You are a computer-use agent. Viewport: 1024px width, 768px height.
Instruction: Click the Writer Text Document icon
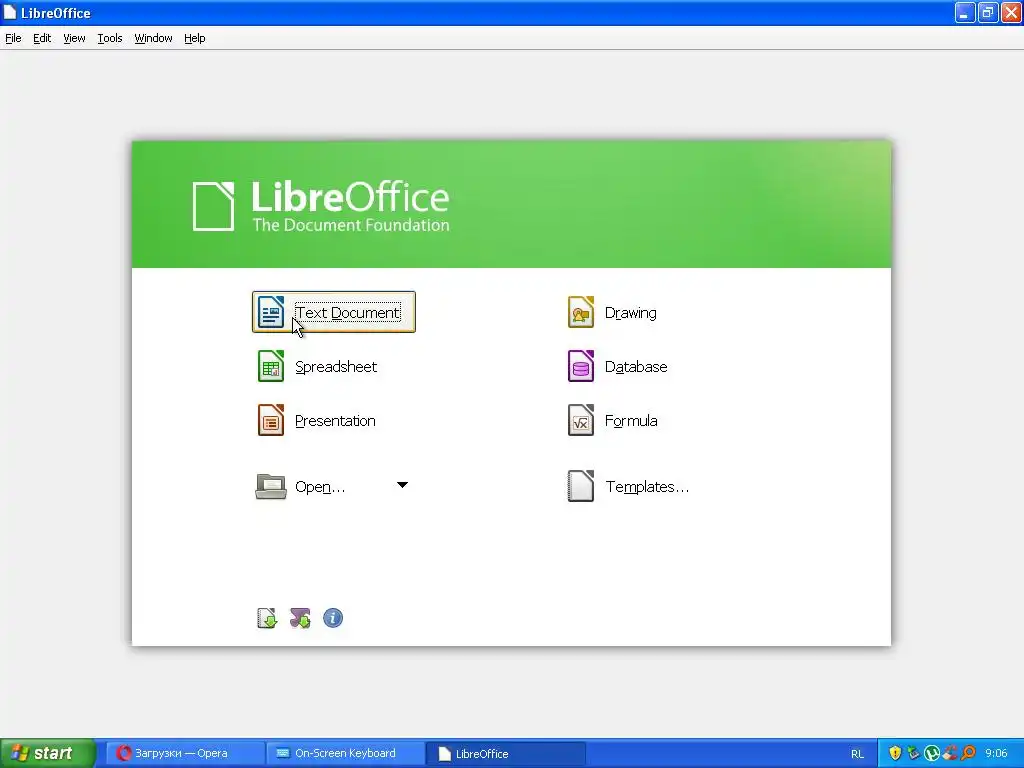coord(270,312)
